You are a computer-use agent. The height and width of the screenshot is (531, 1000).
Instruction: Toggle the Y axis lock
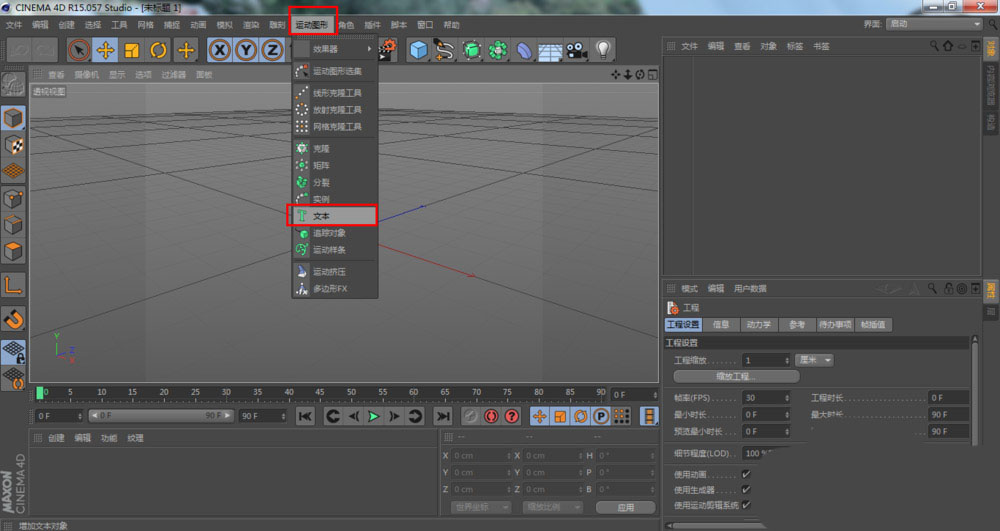pos(246,50)
